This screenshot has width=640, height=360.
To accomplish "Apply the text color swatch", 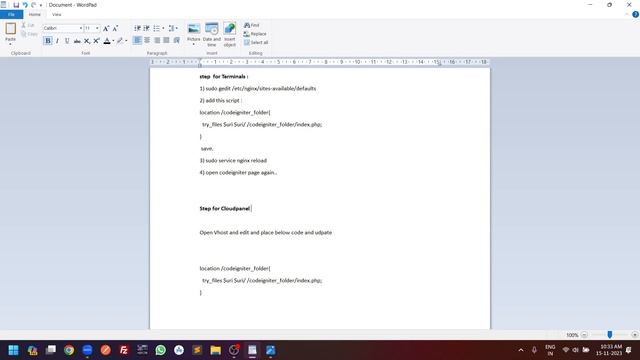I will coord(107,41).
